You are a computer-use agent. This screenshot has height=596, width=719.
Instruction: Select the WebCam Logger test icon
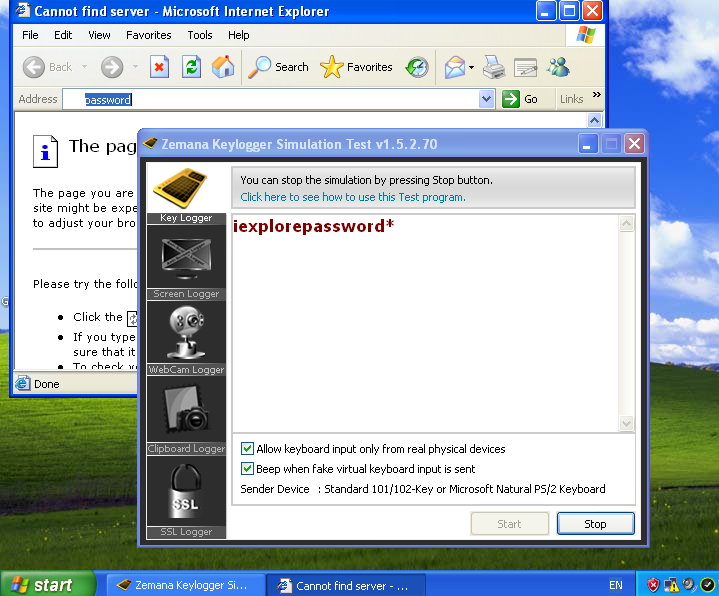186,332
